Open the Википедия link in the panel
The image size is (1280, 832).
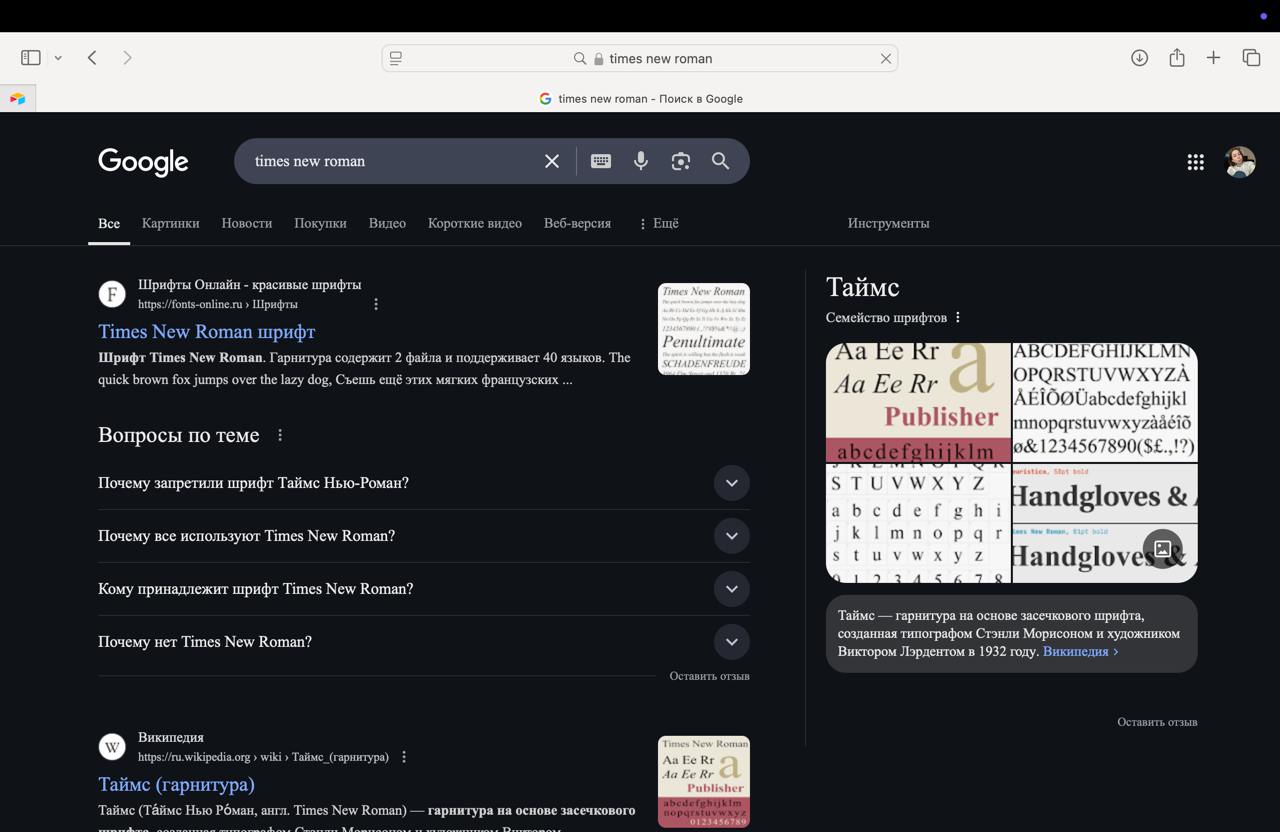[1080, 651]
